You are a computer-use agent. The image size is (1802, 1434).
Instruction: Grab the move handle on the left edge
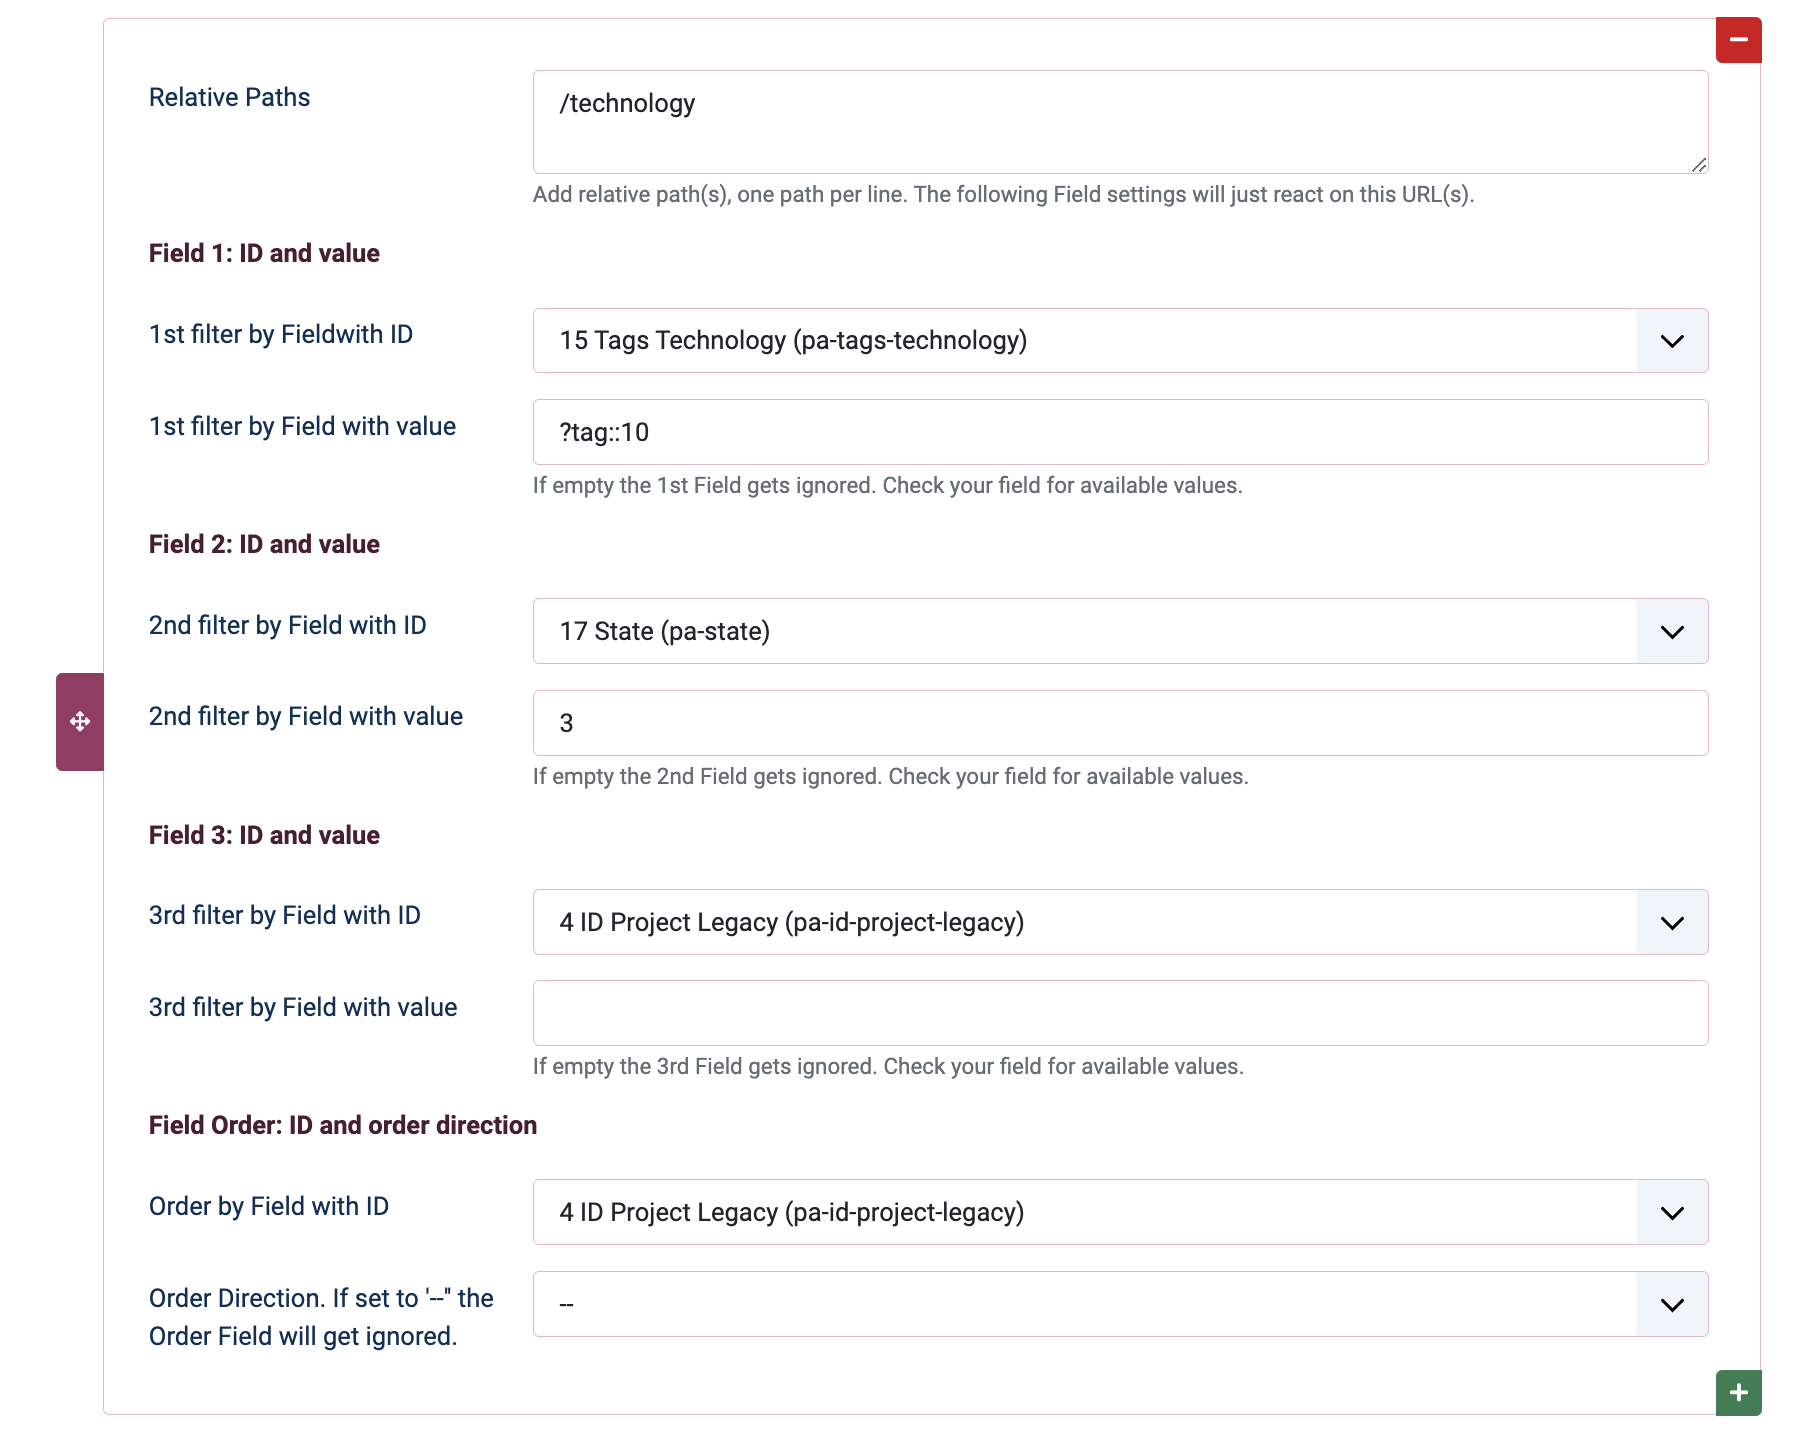(x=80, y=721)
